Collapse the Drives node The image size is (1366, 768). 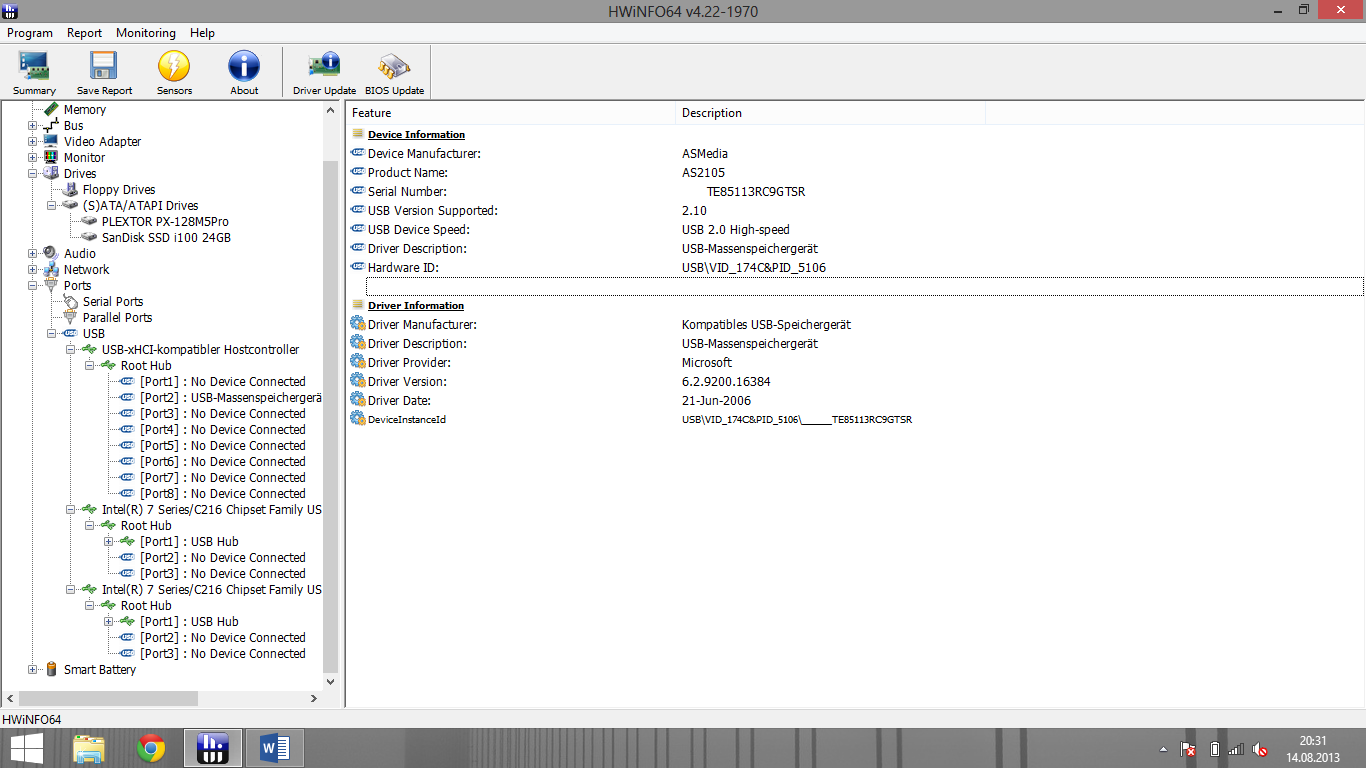[33, 174]
